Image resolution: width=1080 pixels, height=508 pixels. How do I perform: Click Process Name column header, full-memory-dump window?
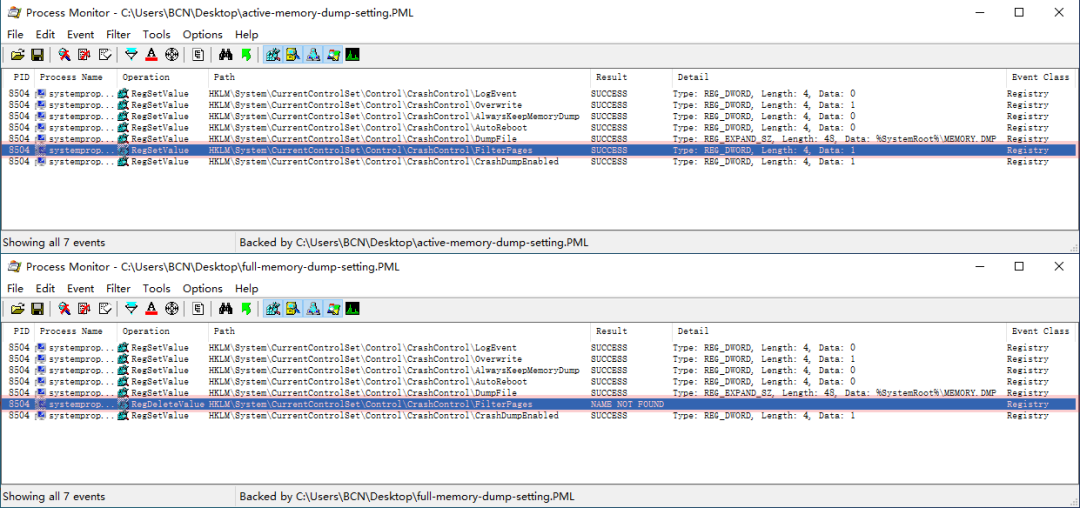coord(76,331)
